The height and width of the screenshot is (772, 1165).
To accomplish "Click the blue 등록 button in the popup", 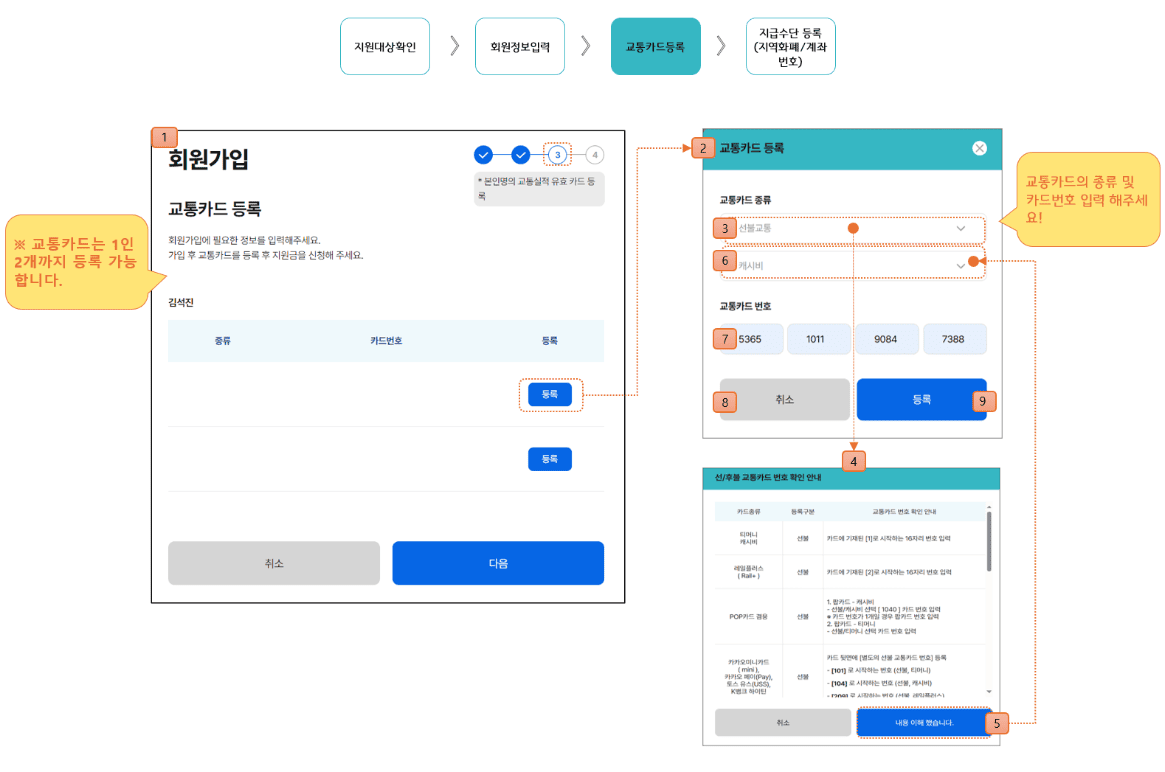I will [921, 399].
